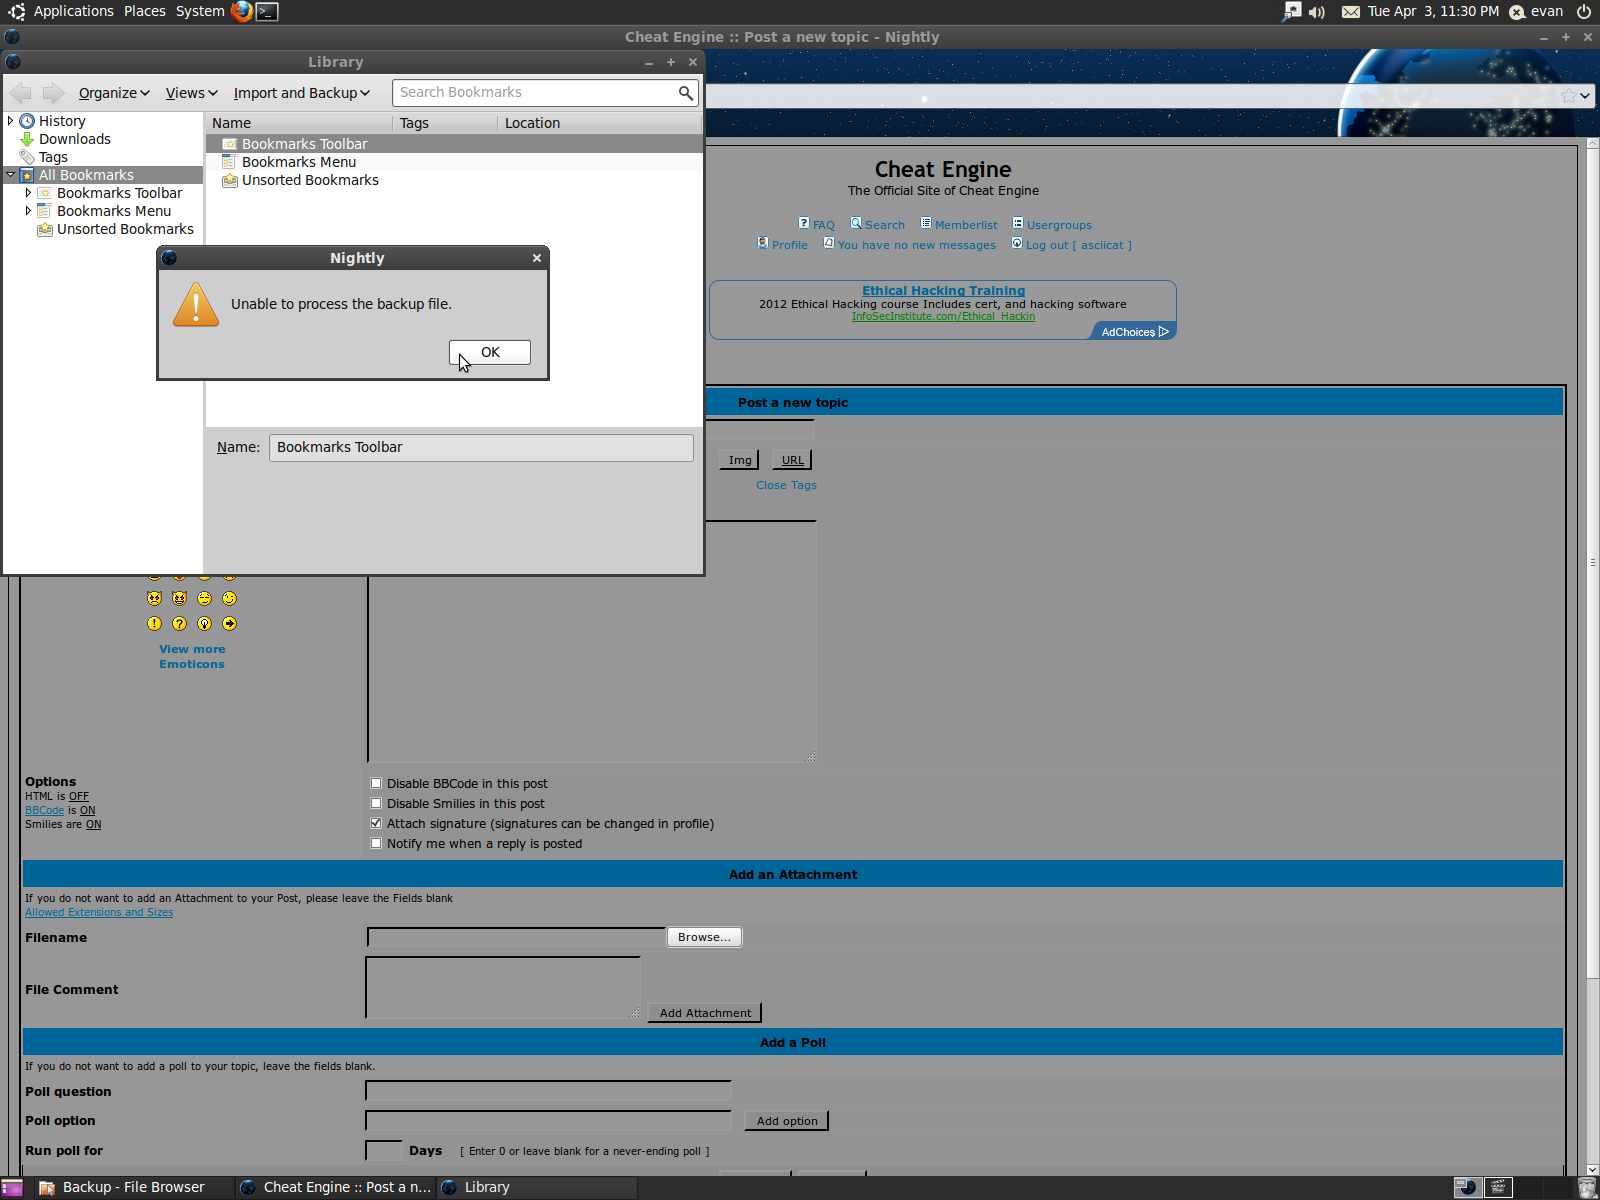Click the Downloads green arrow icon
This screenshot has height=1200, width=1600.
pos(27,139)
